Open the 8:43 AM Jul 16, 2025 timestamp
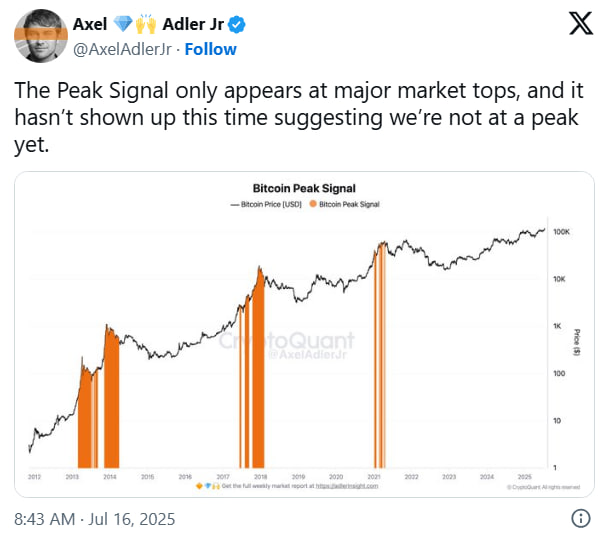Screen dimensions: 600x539 click(95, 519)
